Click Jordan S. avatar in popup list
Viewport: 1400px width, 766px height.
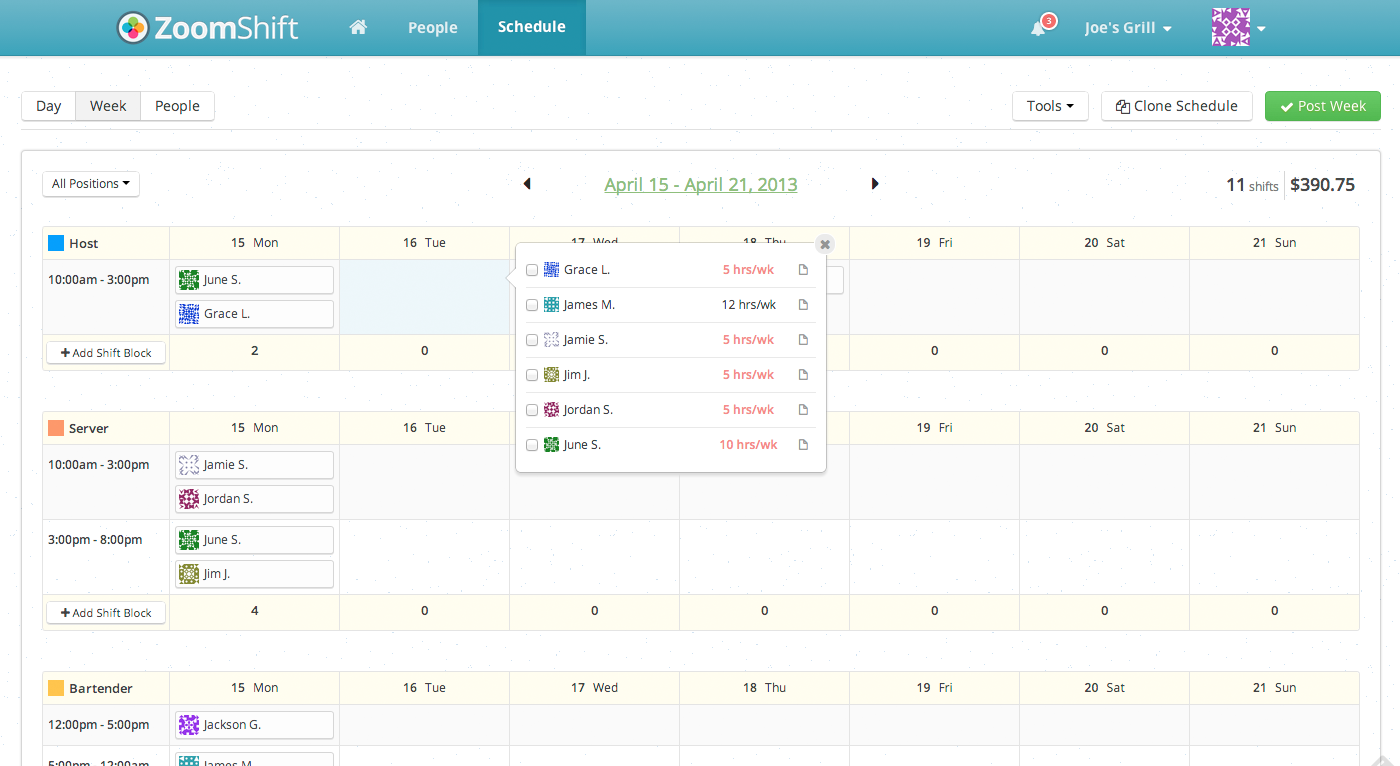[551, 410]
